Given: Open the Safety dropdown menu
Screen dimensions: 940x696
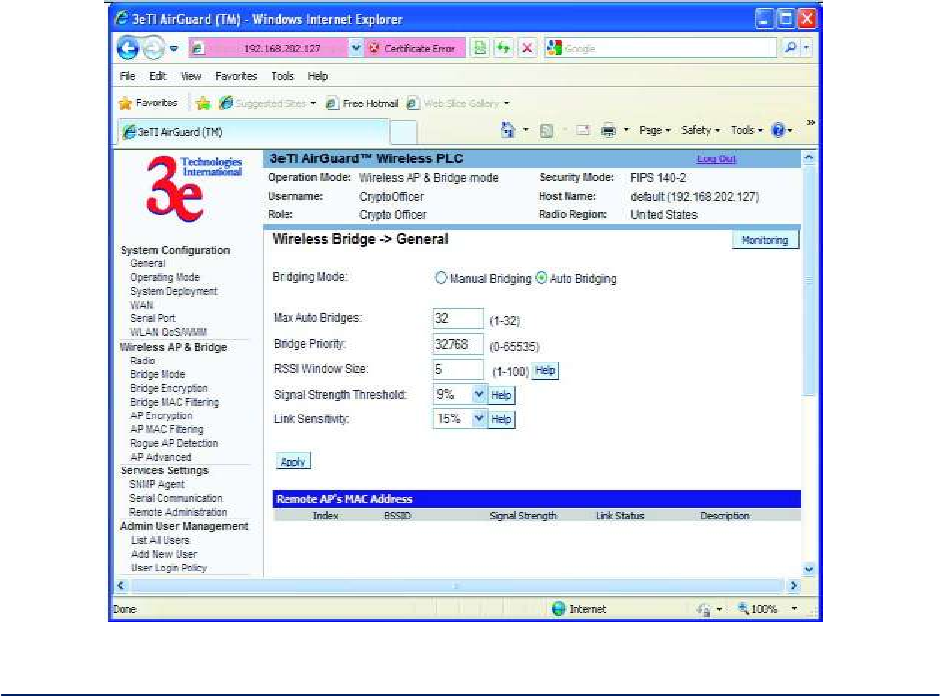Looking at the screenshot, I should [700, 130].
